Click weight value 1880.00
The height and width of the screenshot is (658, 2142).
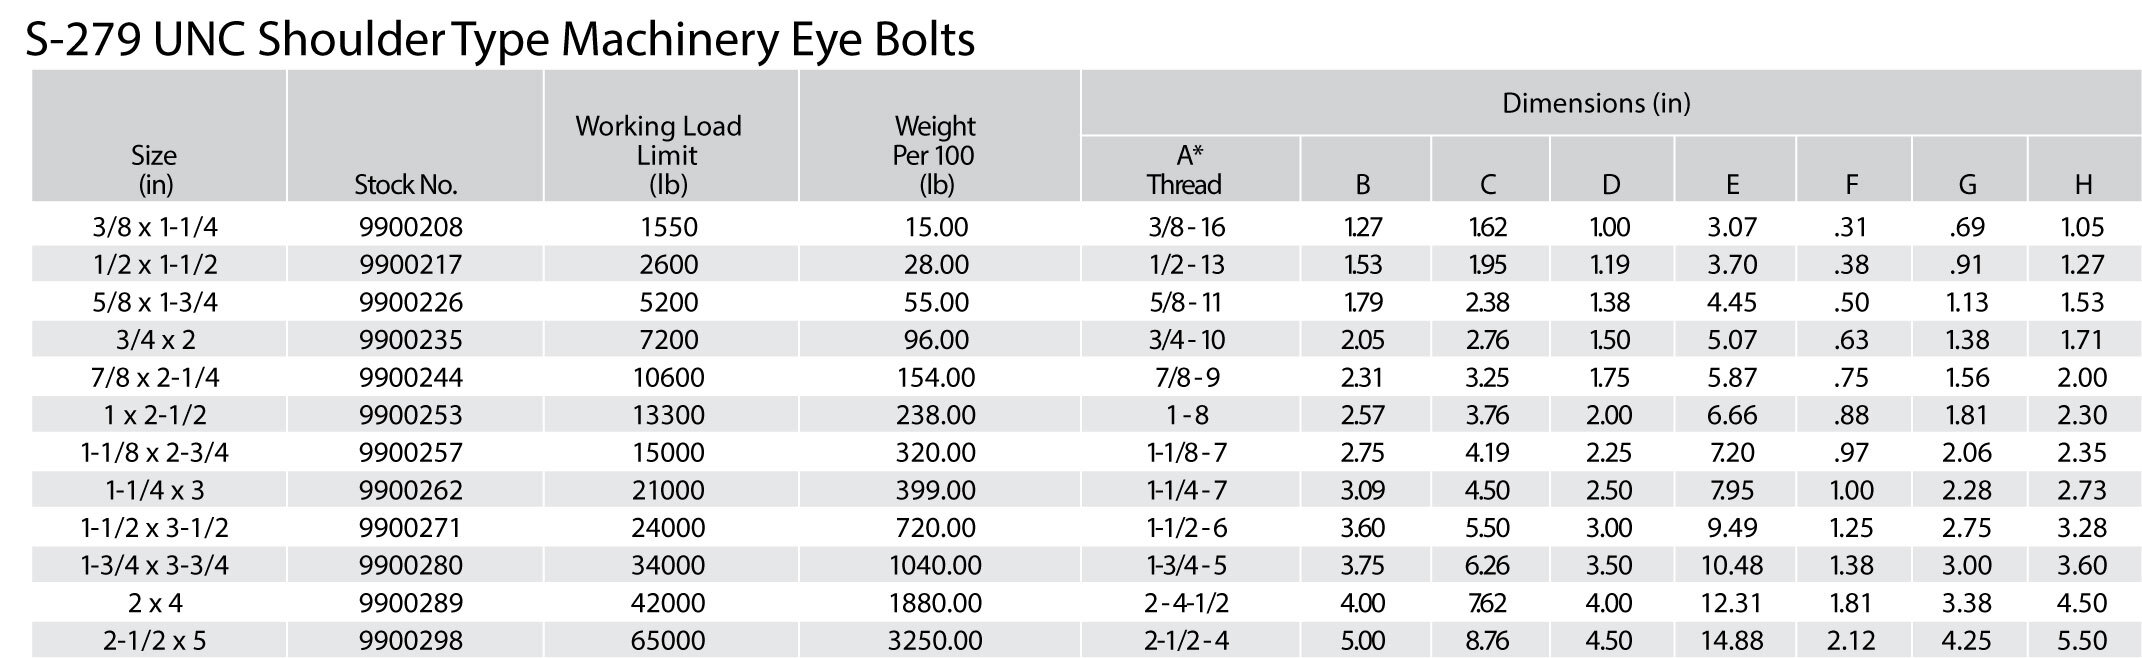[x=935, y=603]
